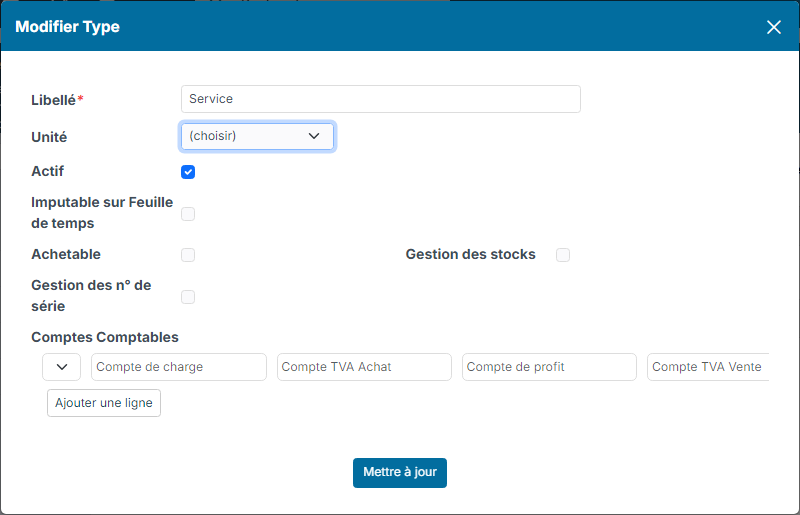Screen dimensions: 800x515
Task: Enable Imputable sur Feuille de temps checkbox
Action: click(188, 214)
